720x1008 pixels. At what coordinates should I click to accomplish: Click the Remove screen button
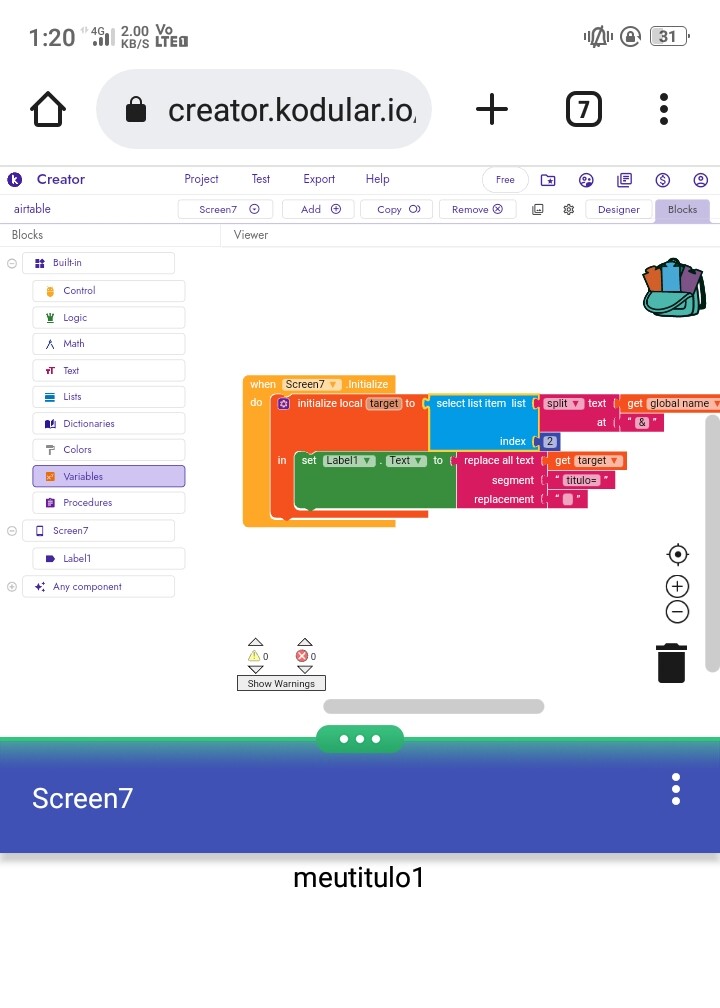pyautogui.click(x=478, y=209)
